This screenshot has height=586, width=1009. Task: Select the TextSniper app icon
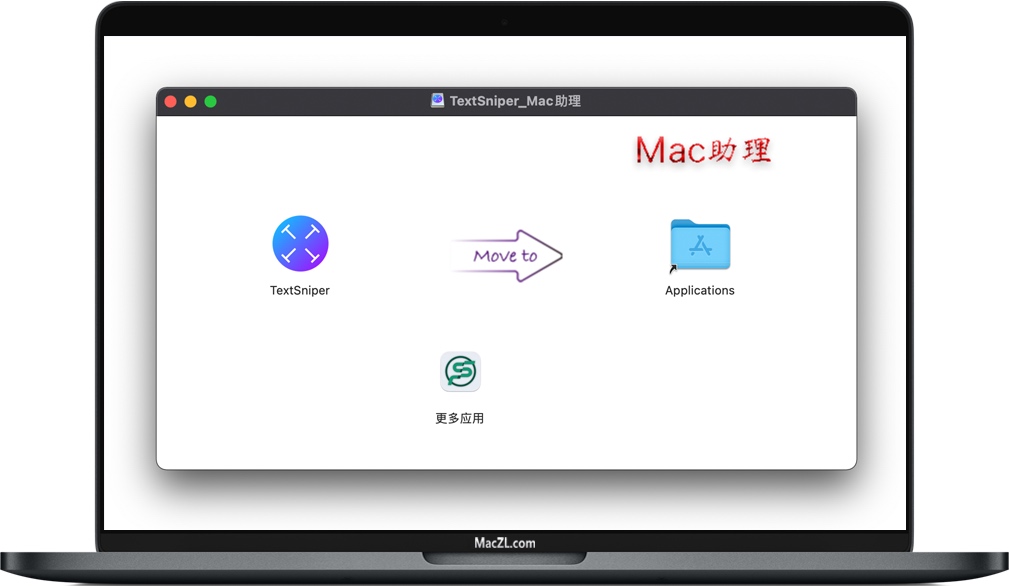[x=300, y=243]
